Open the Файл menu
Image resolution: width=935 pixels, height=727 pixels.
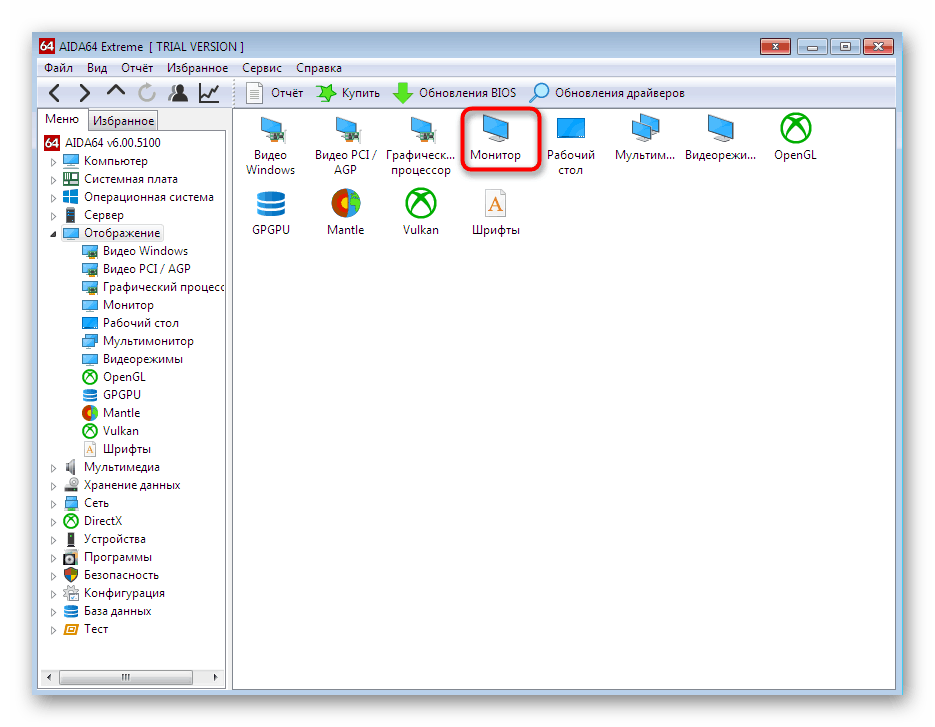click(58, 68)
